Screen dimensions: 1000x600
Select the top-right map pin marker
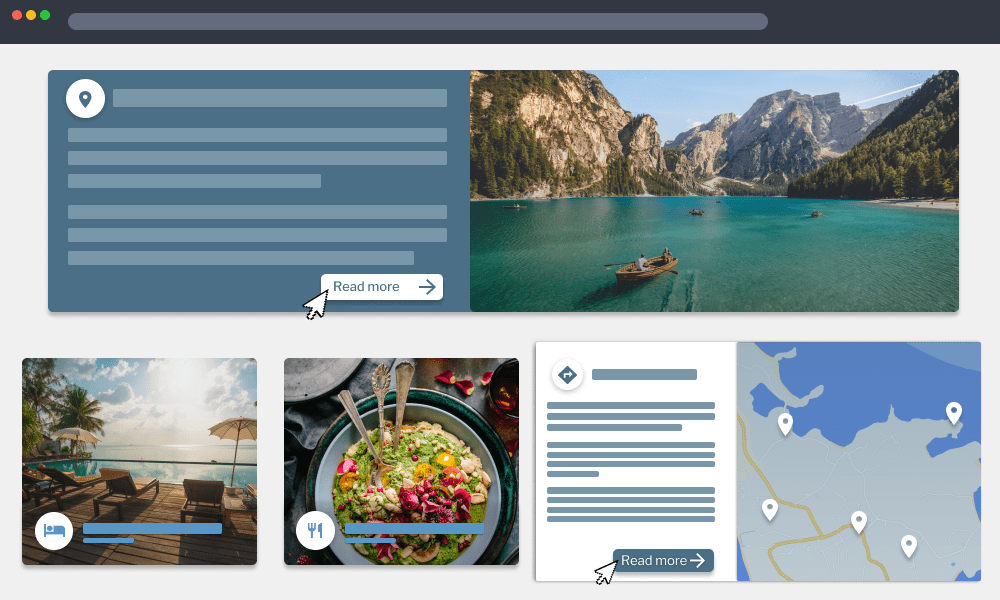pos(954,411)
